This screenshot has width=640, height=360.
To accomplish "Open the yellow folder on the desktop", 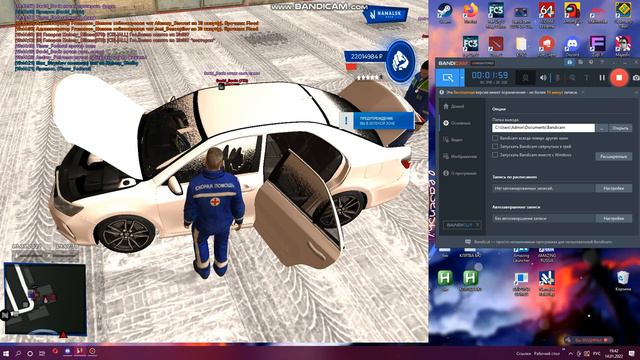I will point(521,46).
